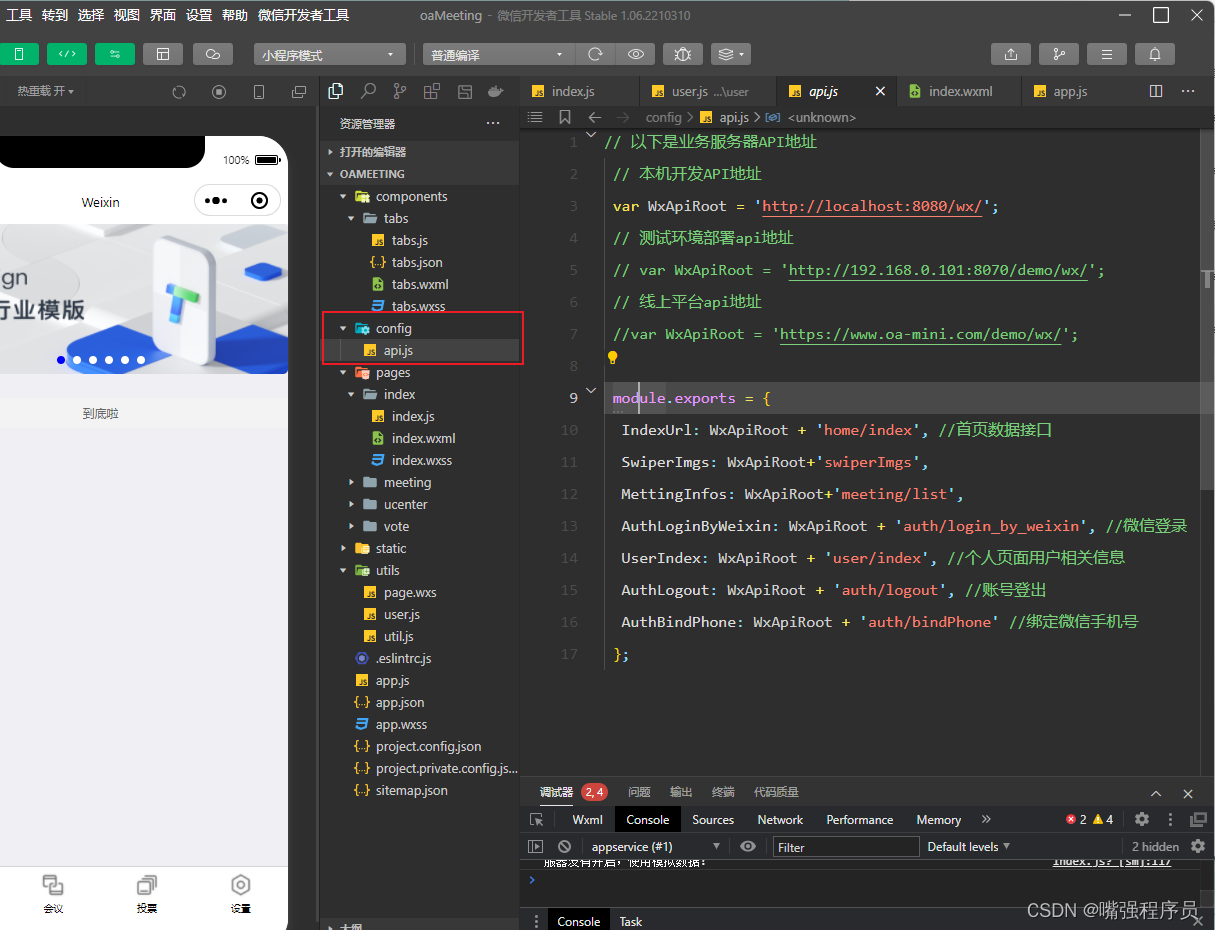Click the phone device icon in simulator bar
This screenshot has height=930, width=1215.
pyautogui.click(x=259, y=92)
